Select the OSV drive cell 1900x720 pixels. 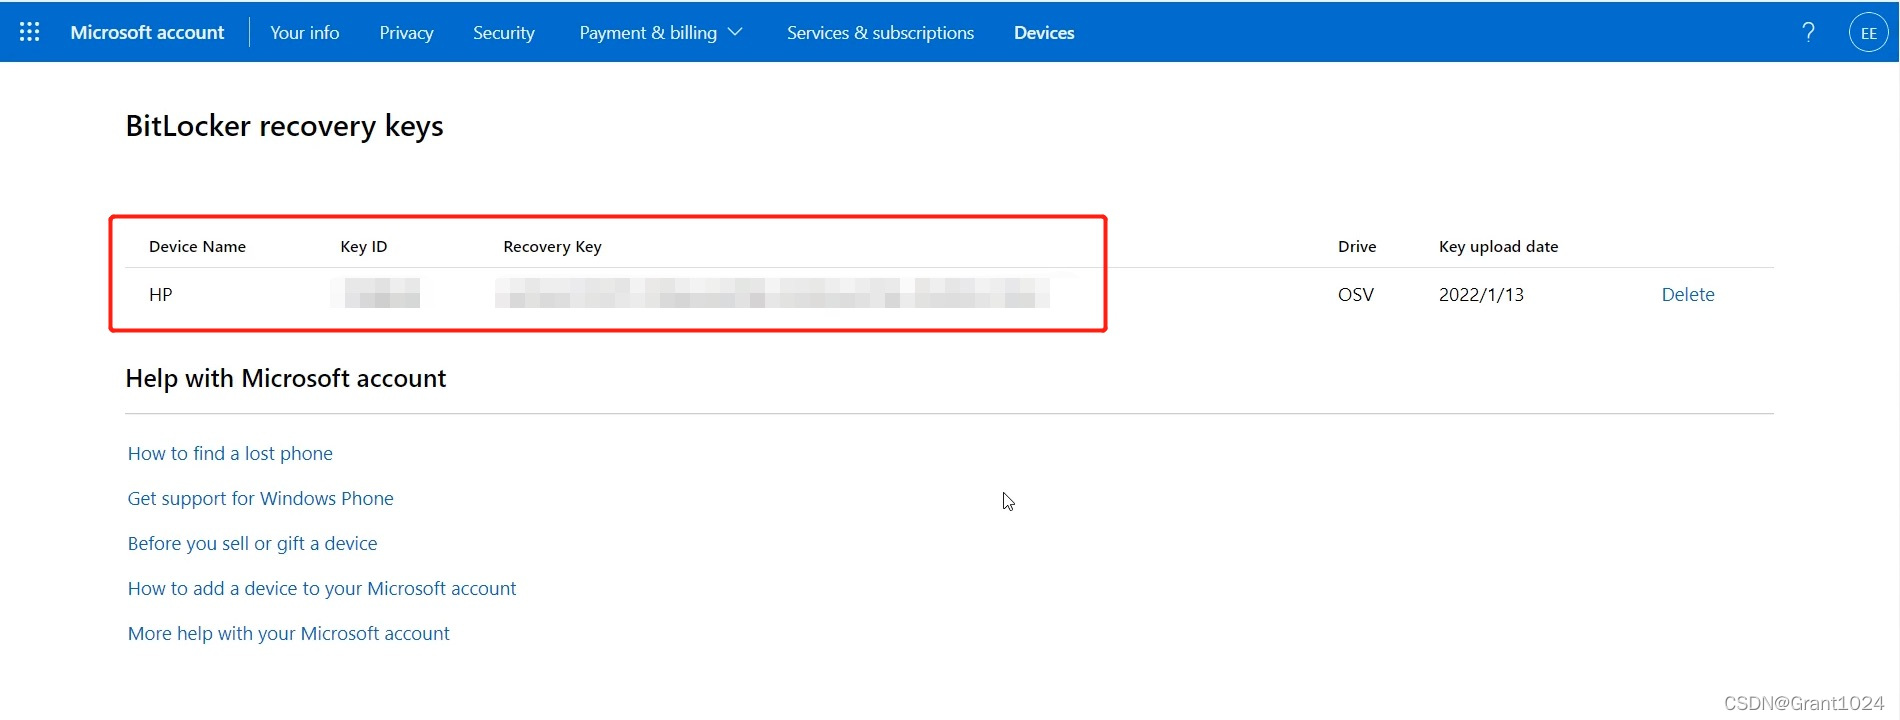point(1356,294)
